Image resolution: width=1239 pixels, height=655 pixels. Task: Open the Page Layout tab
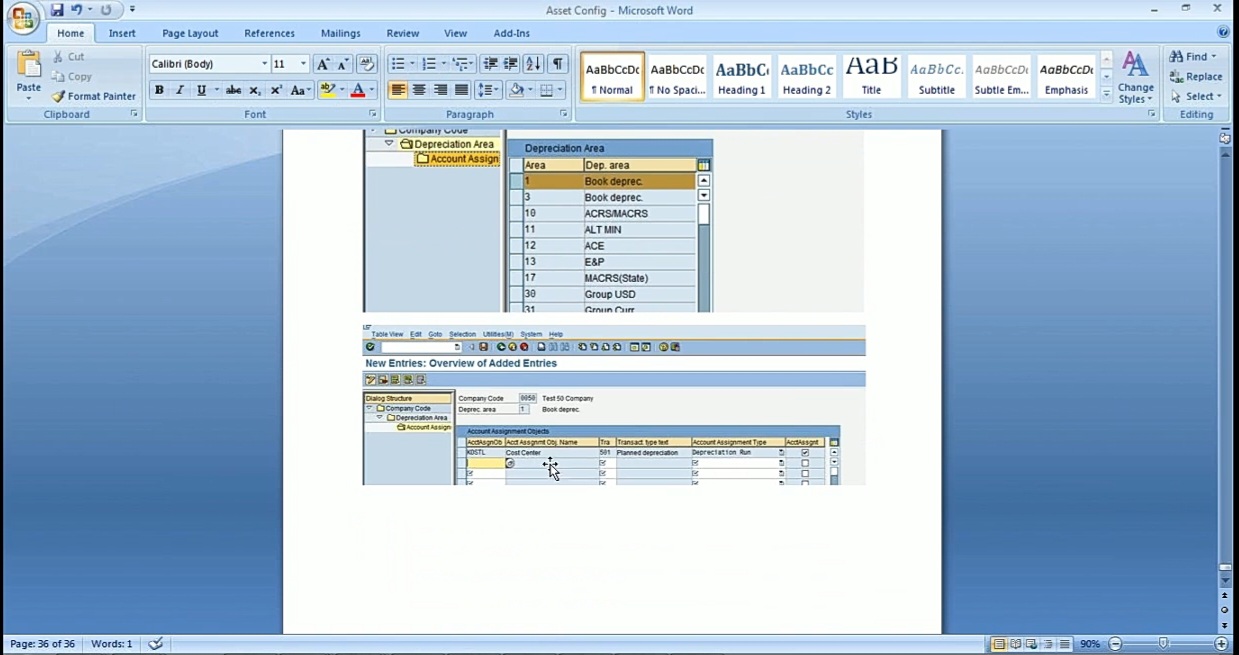190,33
